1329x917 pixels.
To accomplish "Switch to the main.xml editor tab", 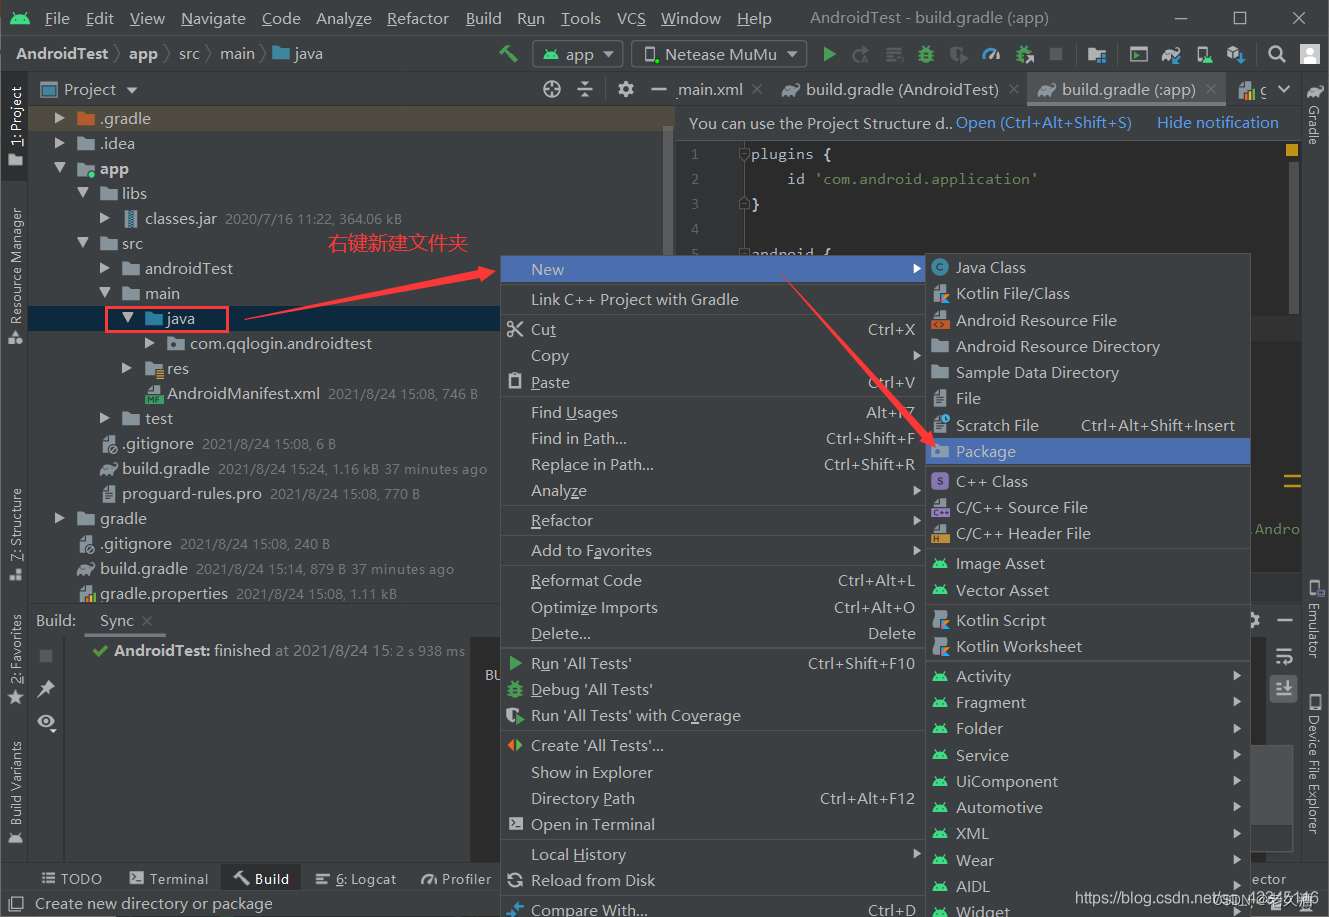I will (710, 89).
